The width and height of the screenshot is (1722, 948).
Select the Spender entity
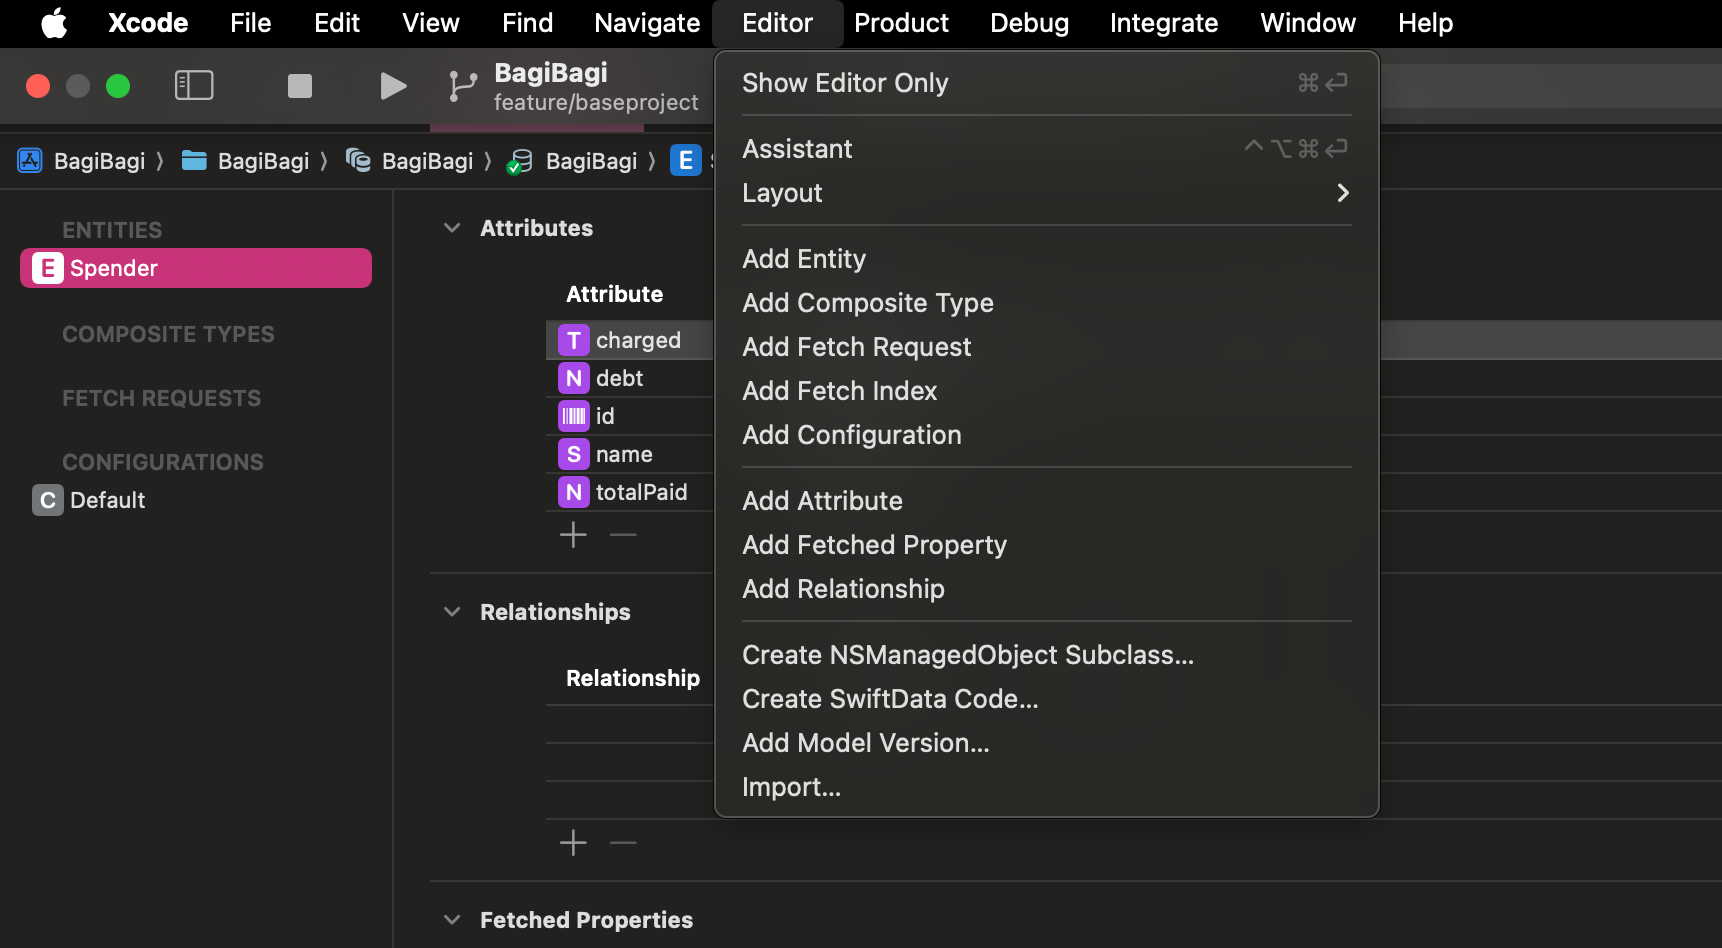[x=196, y=268]
